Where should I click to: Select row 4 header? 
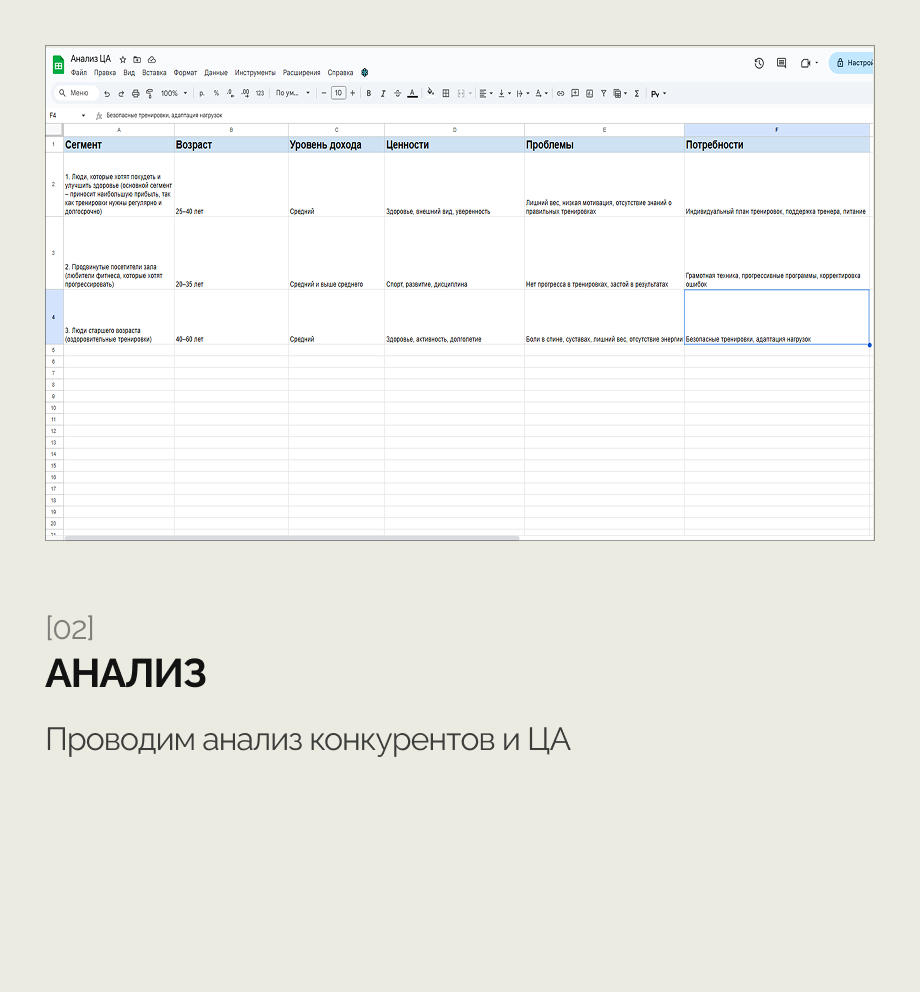point(54,317)
